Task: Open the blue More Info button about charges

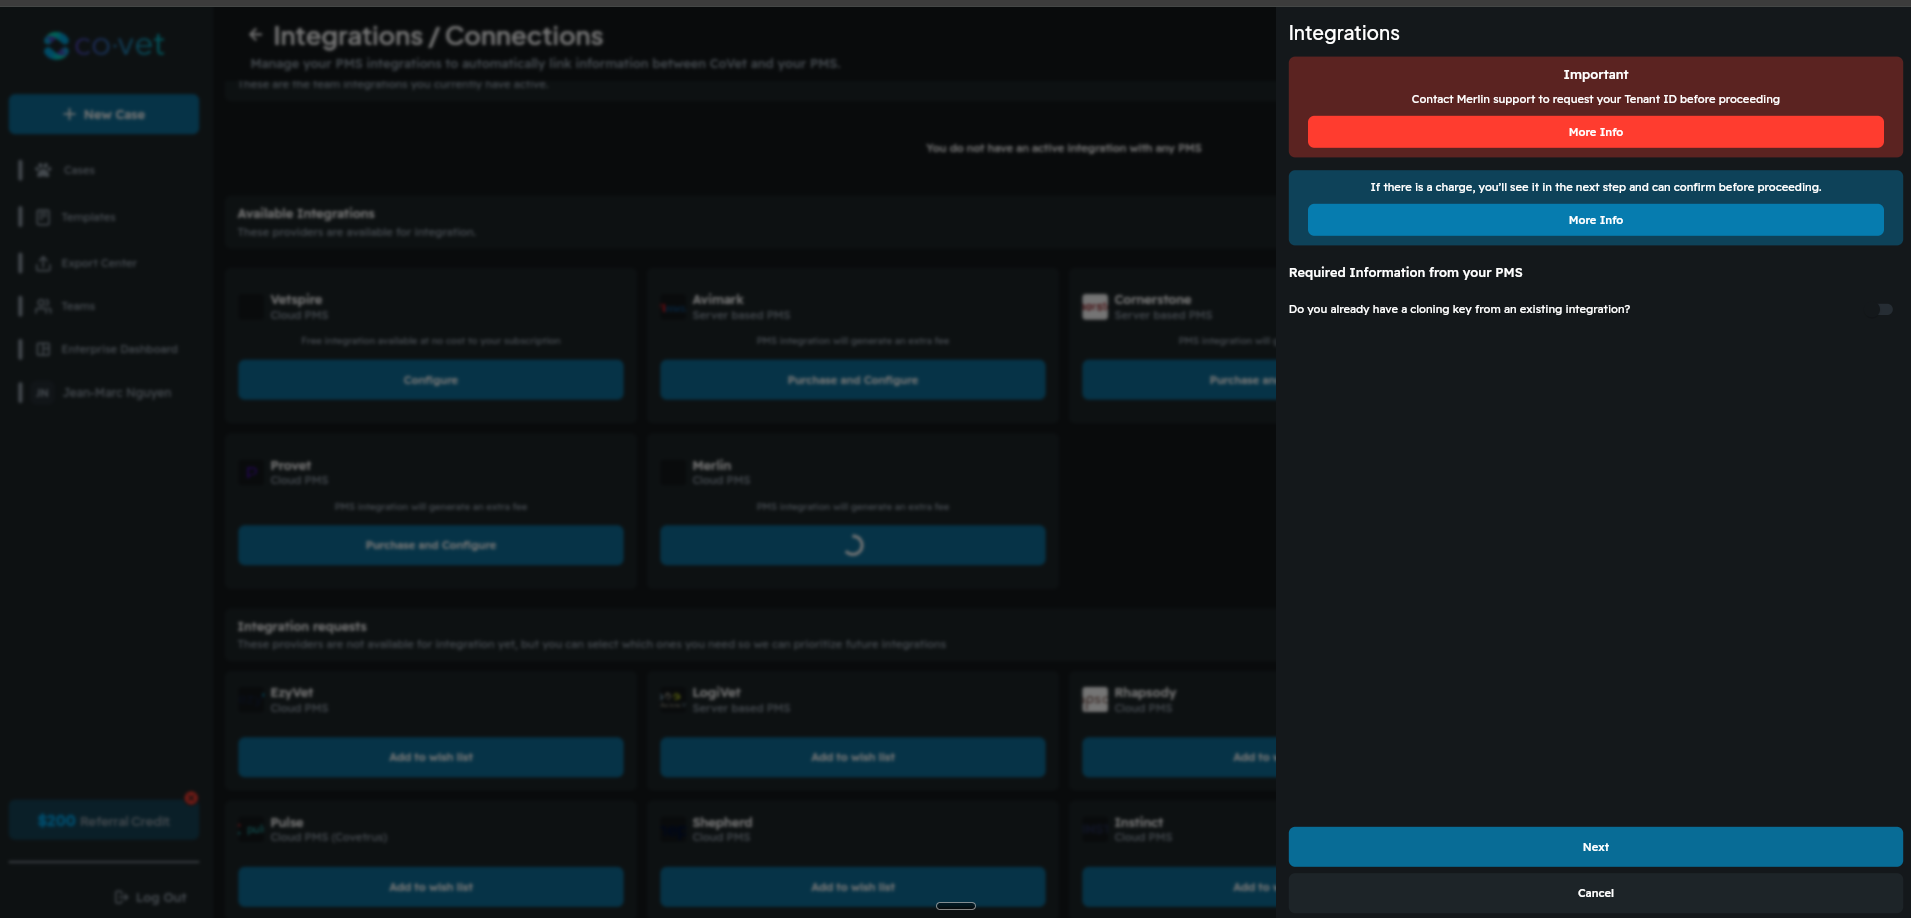Action: (1595, 220)
